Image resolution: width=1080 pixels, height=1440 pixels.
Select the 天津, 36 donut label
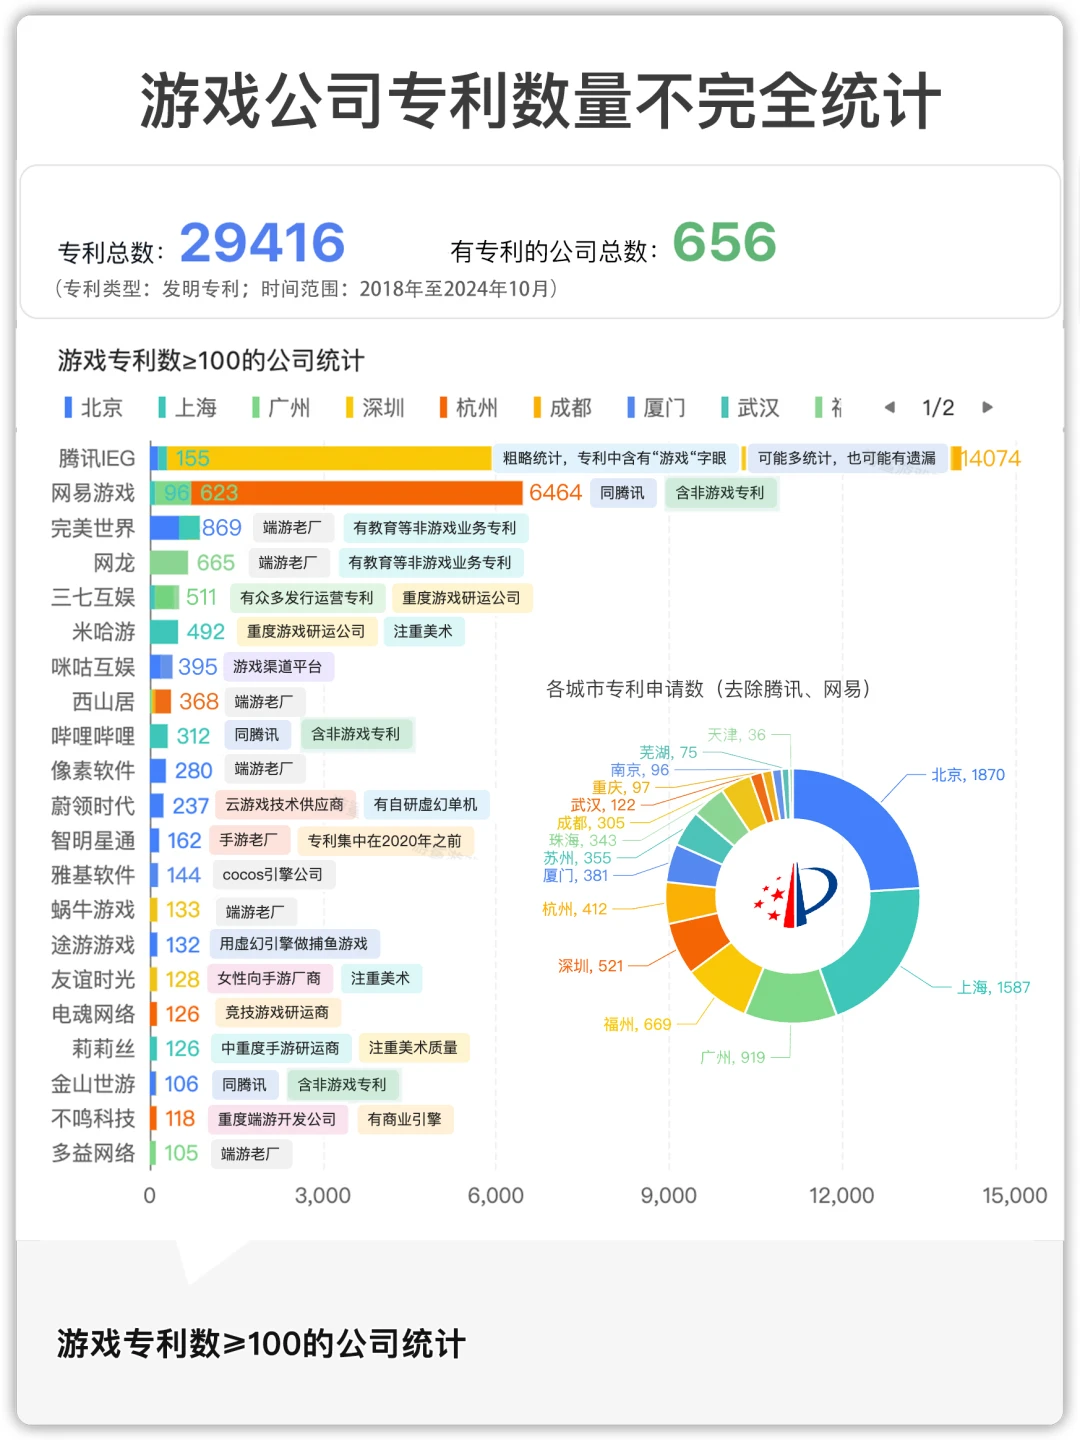[737, 735]
